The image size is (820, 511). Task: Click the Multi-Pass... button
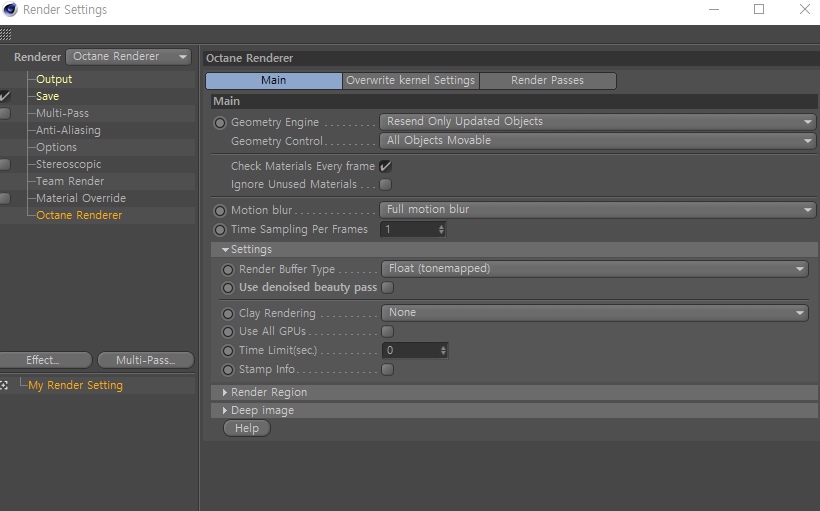(145, 360)
